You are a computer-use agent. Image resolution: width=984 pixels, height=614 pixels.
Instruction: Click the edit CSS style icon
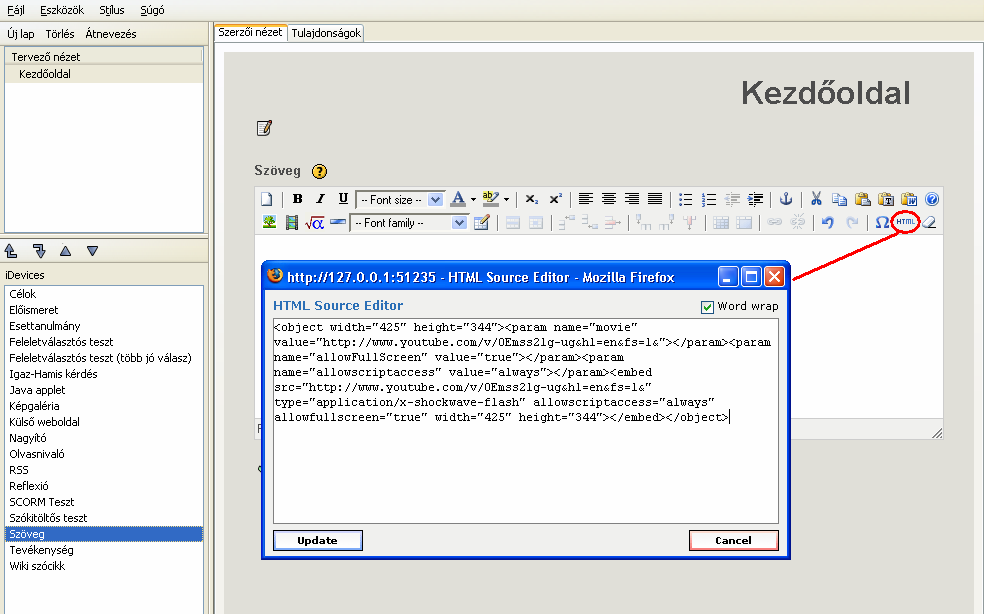(x=481, y=222)
